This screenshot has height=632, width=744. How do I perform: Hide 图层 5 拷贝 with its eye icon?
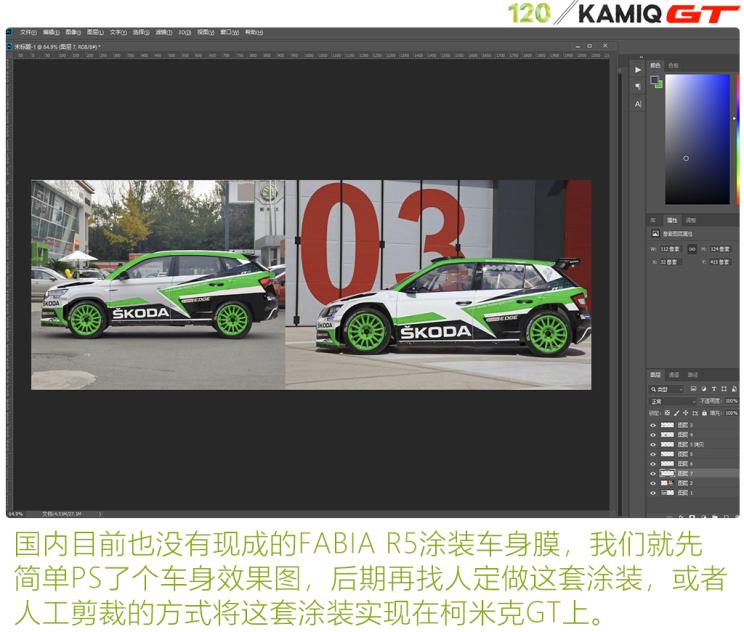click(653, 445)
